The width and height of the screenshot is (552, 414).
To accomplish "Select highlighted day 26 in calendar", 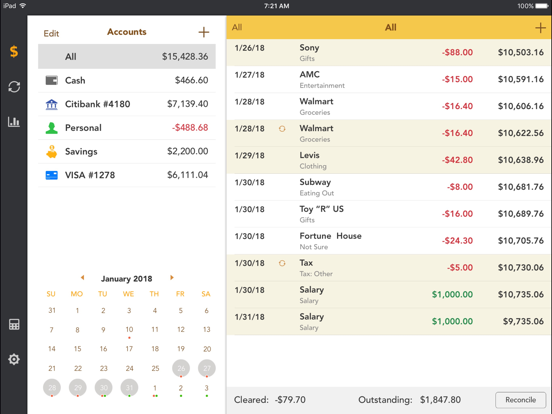I will (181, 368).
